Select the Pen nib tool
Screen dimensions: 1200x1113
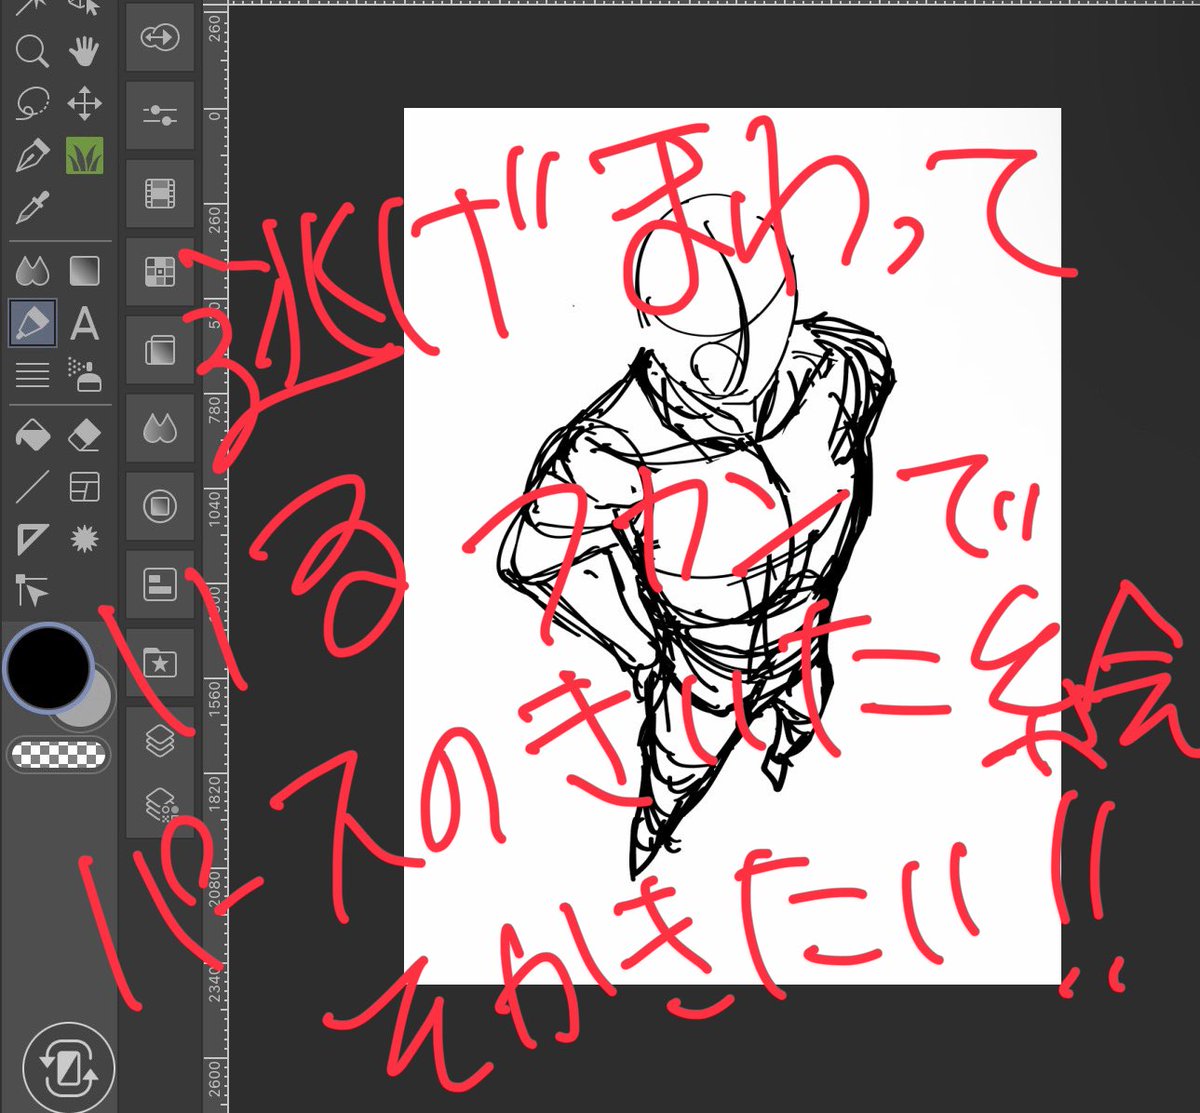[x=33, y=157]
